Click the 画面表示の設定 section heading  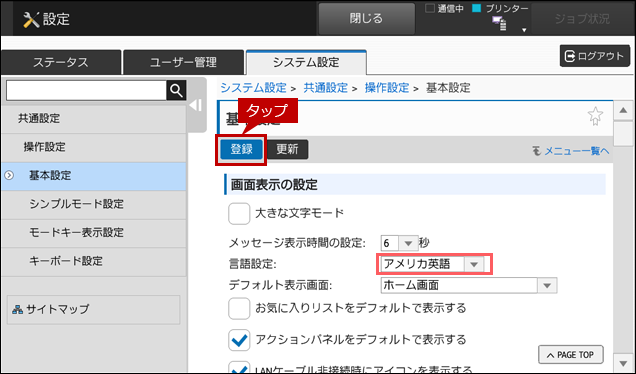point(415,185)
